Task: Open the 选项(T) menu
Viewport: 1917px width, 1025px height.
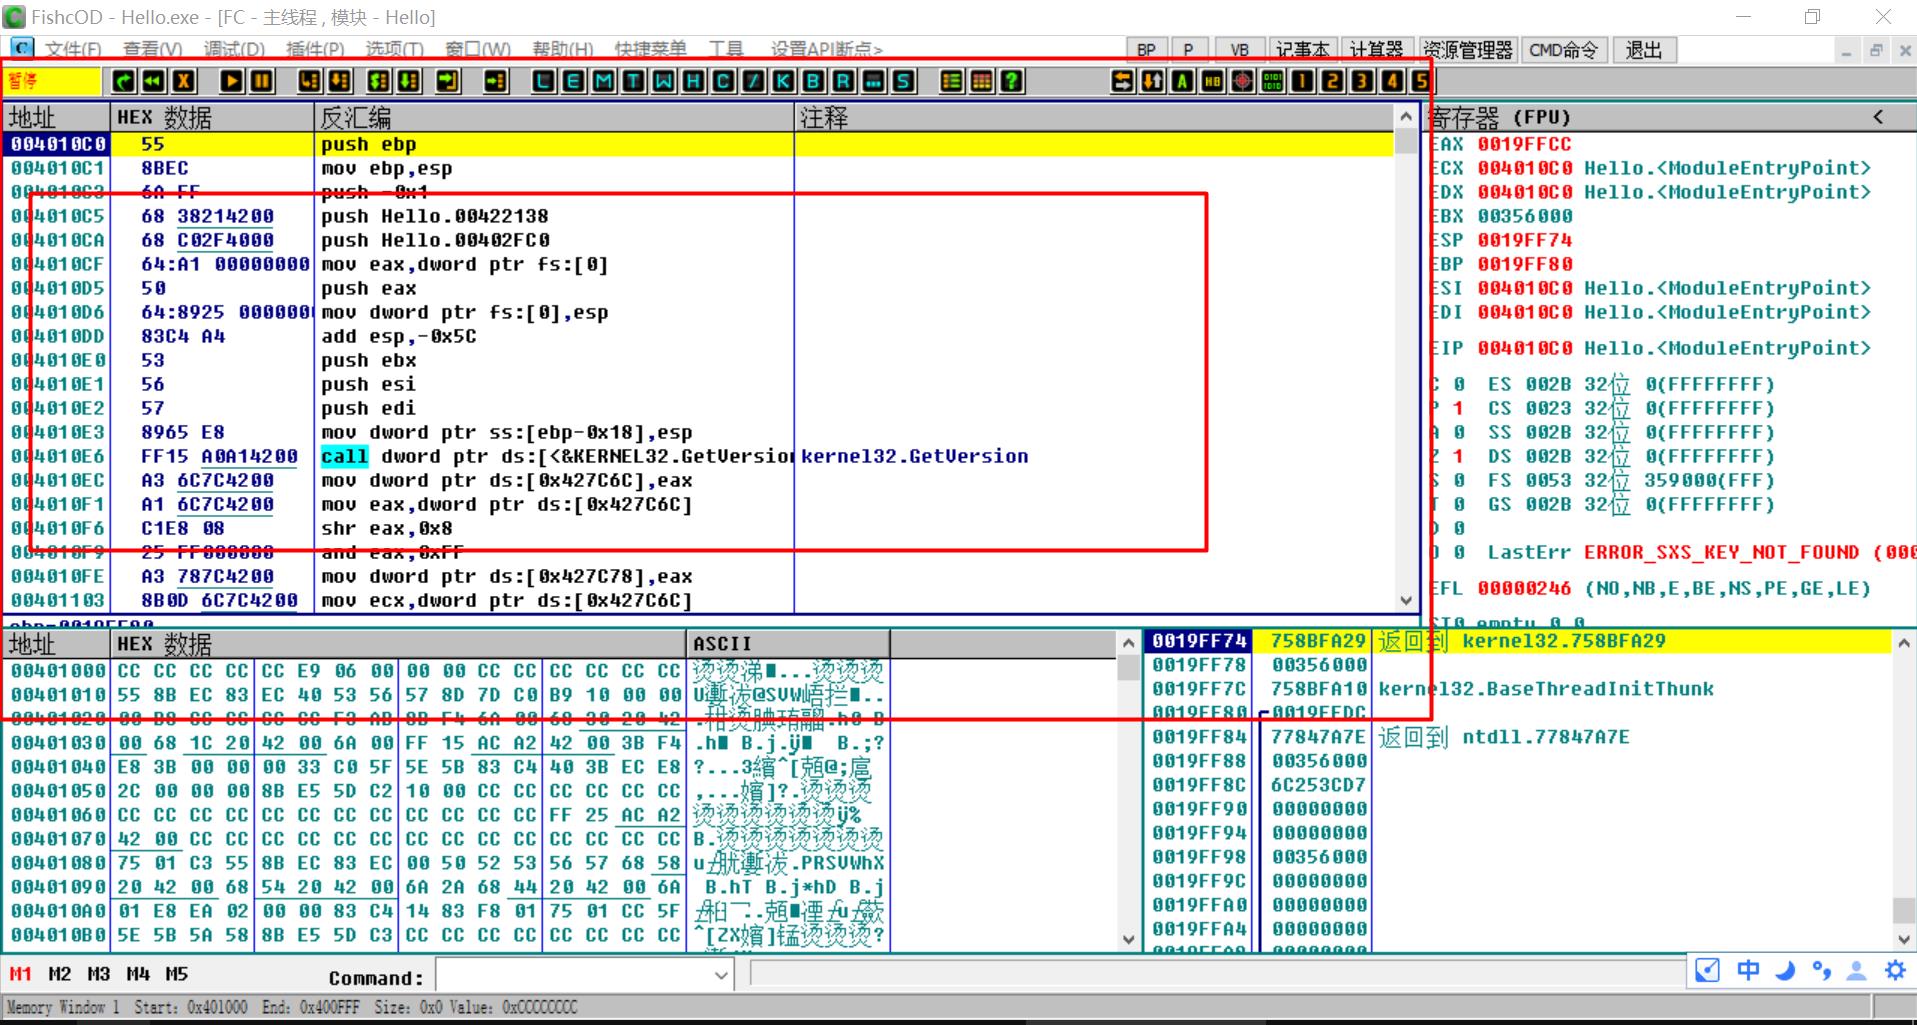Action: point(394,50)
